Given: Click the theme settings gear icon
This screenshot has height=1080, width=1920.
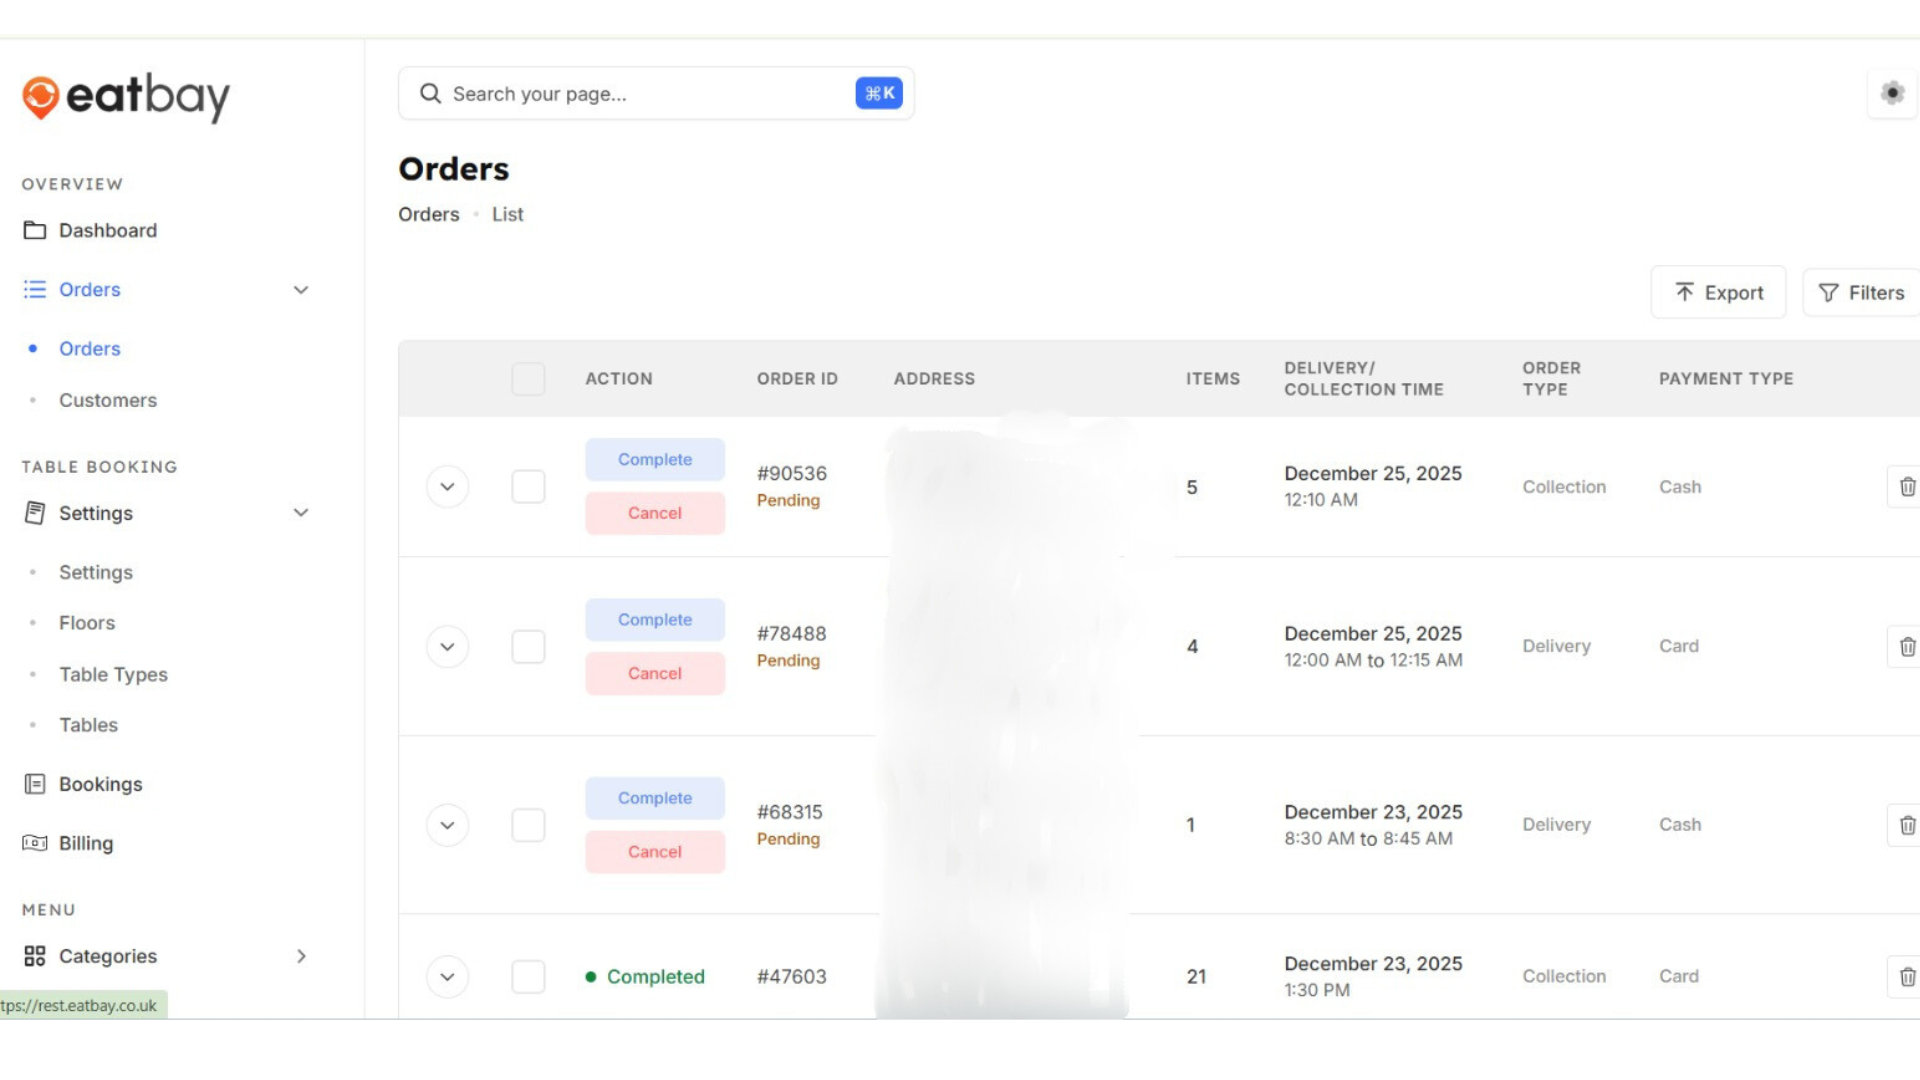Looking at the screenshot, I should click(x=1891, y=93).
